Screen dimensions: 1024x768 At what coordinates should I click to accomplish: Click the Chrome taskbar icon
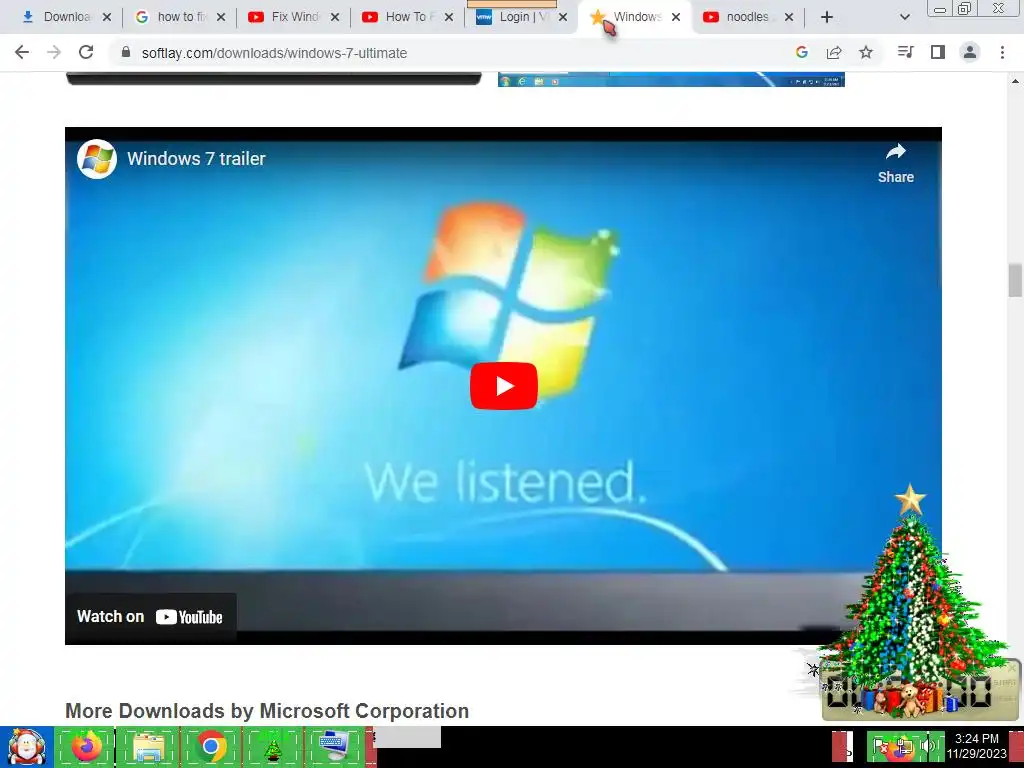coord(211,746)
